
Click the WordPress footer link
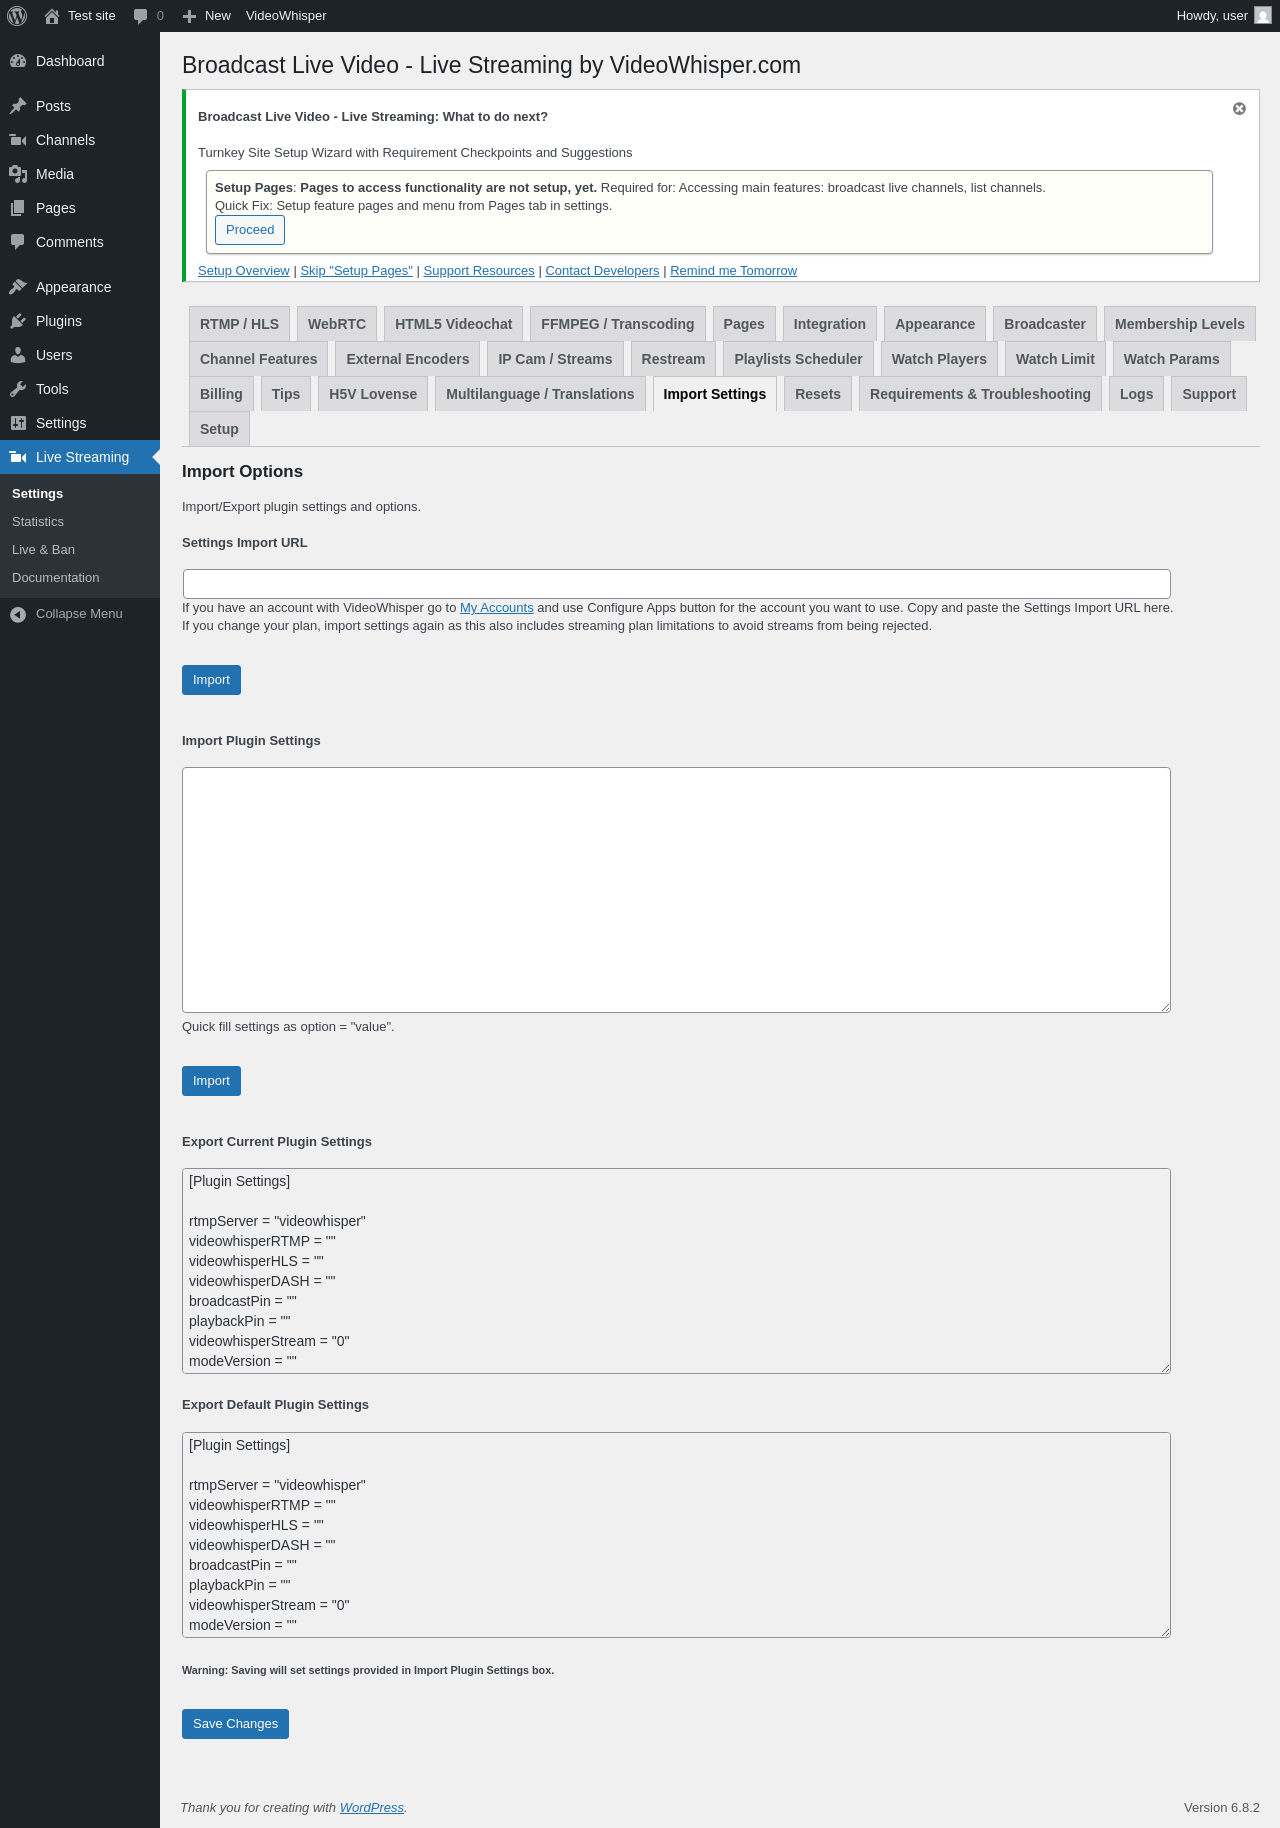click(x=371, y=1808)
